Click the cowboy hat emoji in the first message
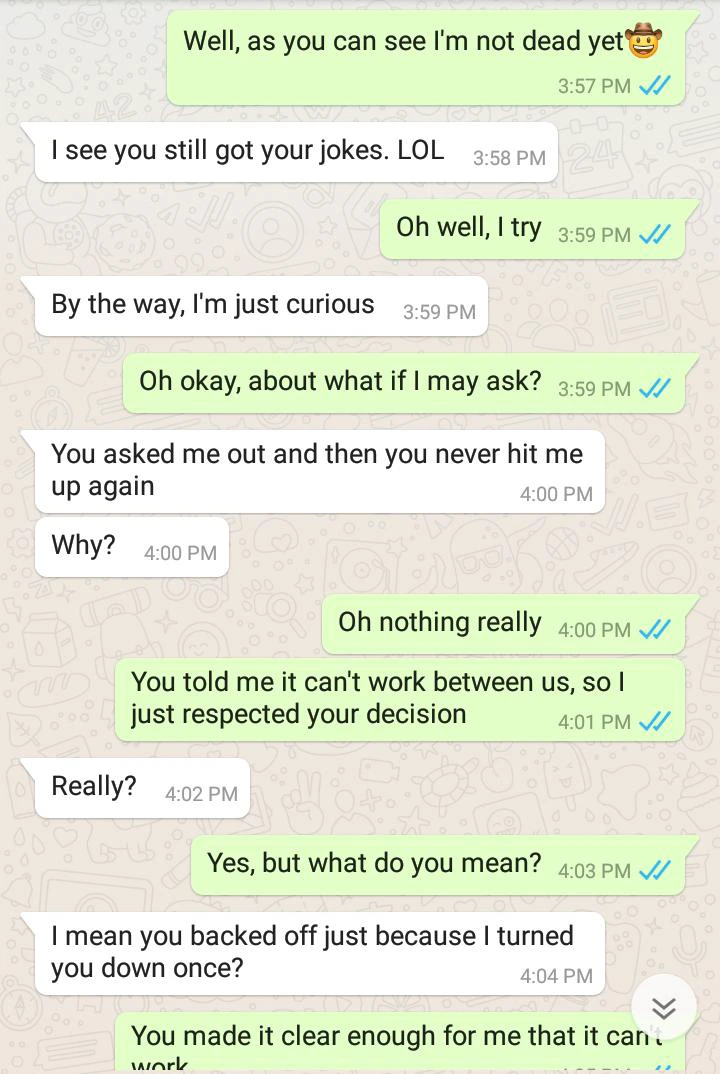Viewport: 720px width, 1074px height. 643,40
